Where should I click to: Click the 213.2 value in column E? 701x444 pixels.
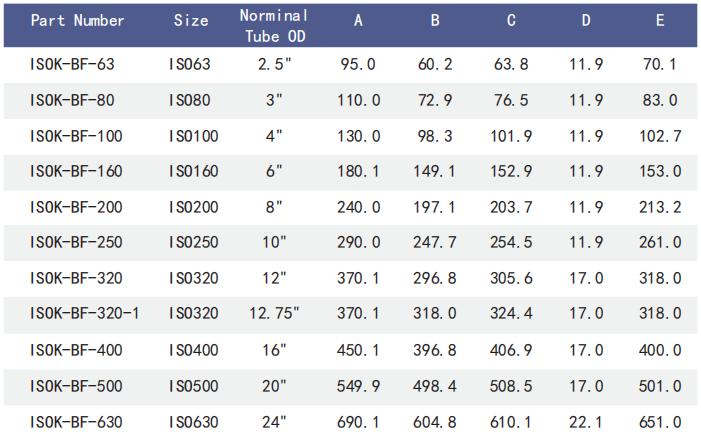coord(660,208)
